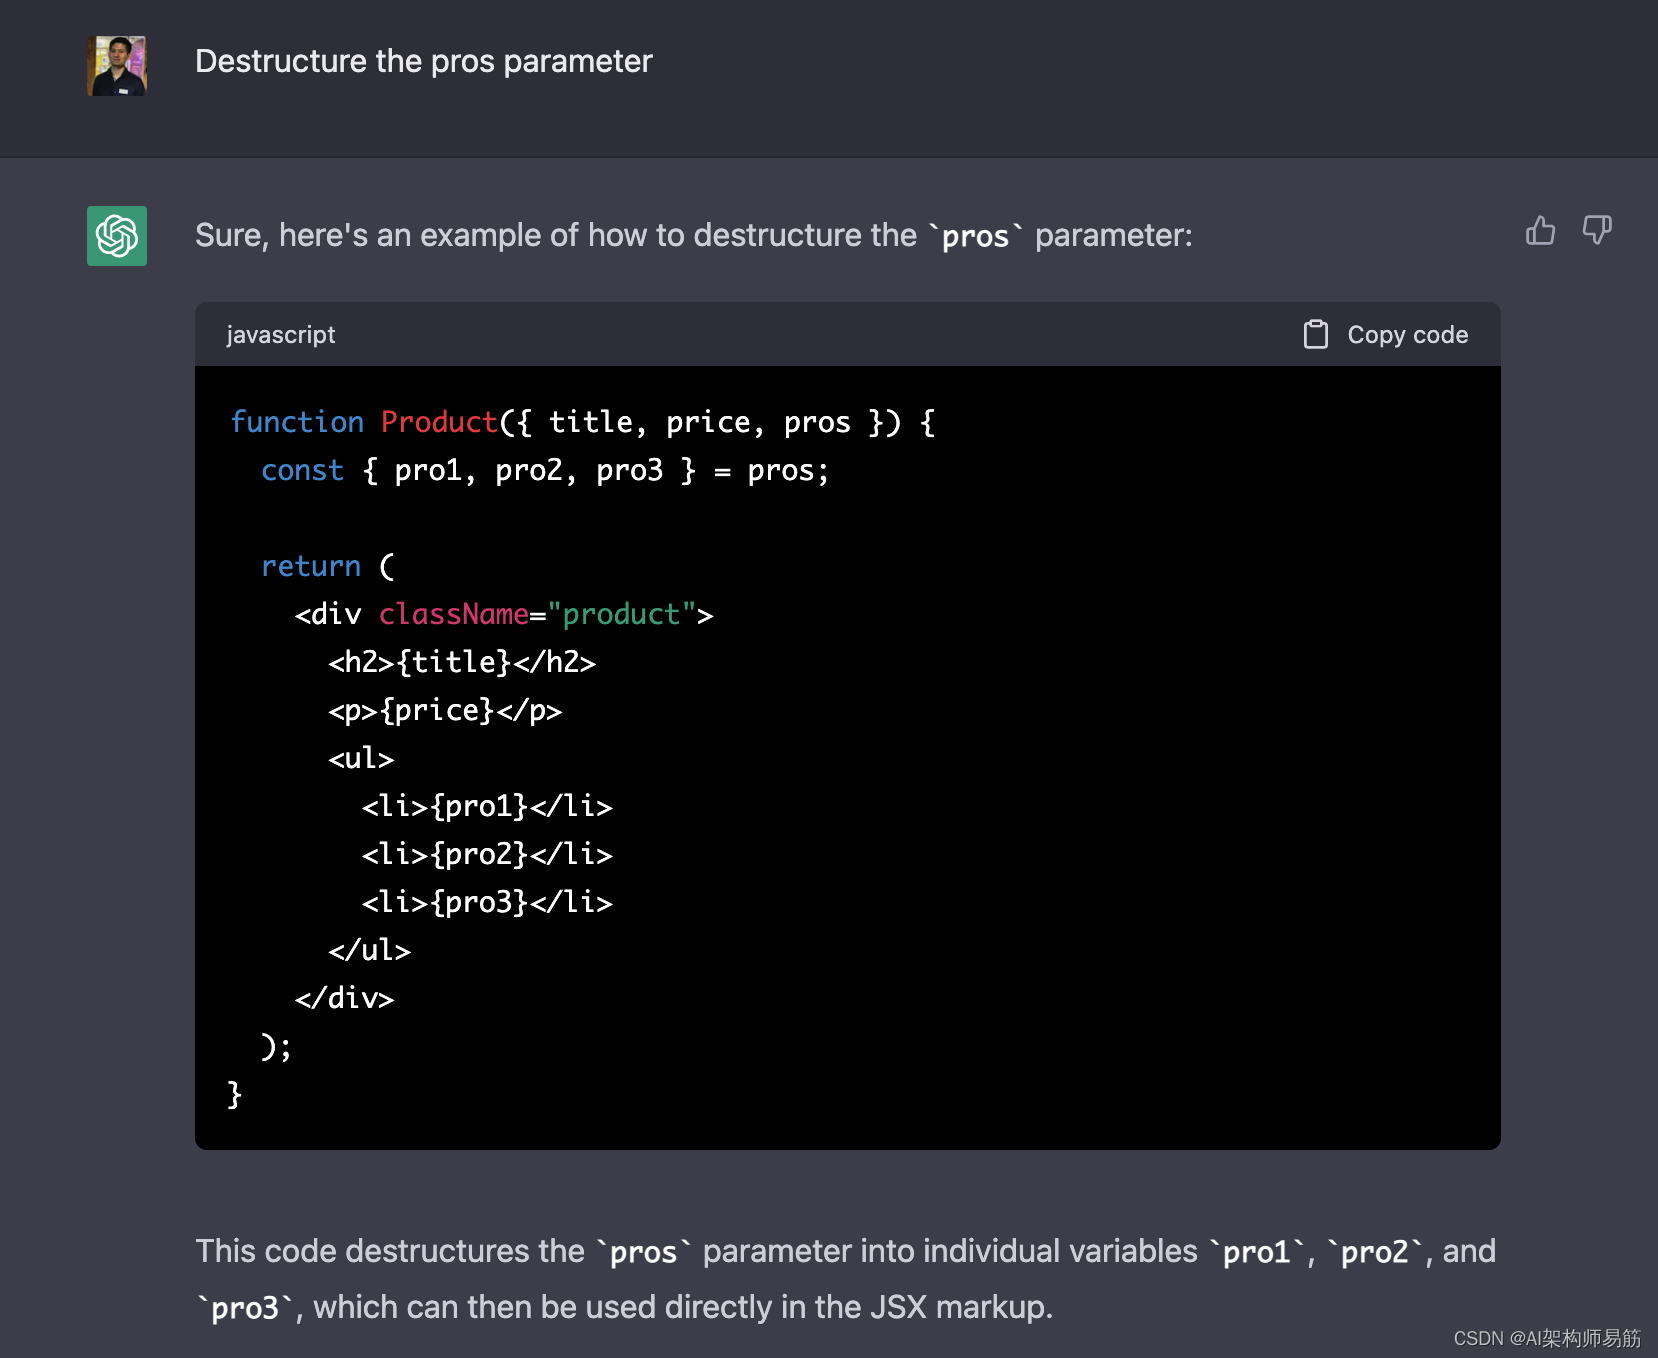Click the closing </ul> tag line
The height and width of the screenshot is (1358, 1658).
click(x=370, y=950)
